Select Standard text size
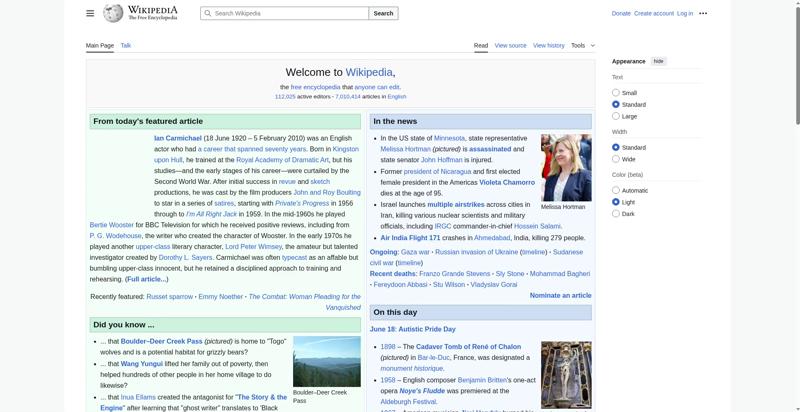This screenshot has width=800, height=412. click(616, 105)
